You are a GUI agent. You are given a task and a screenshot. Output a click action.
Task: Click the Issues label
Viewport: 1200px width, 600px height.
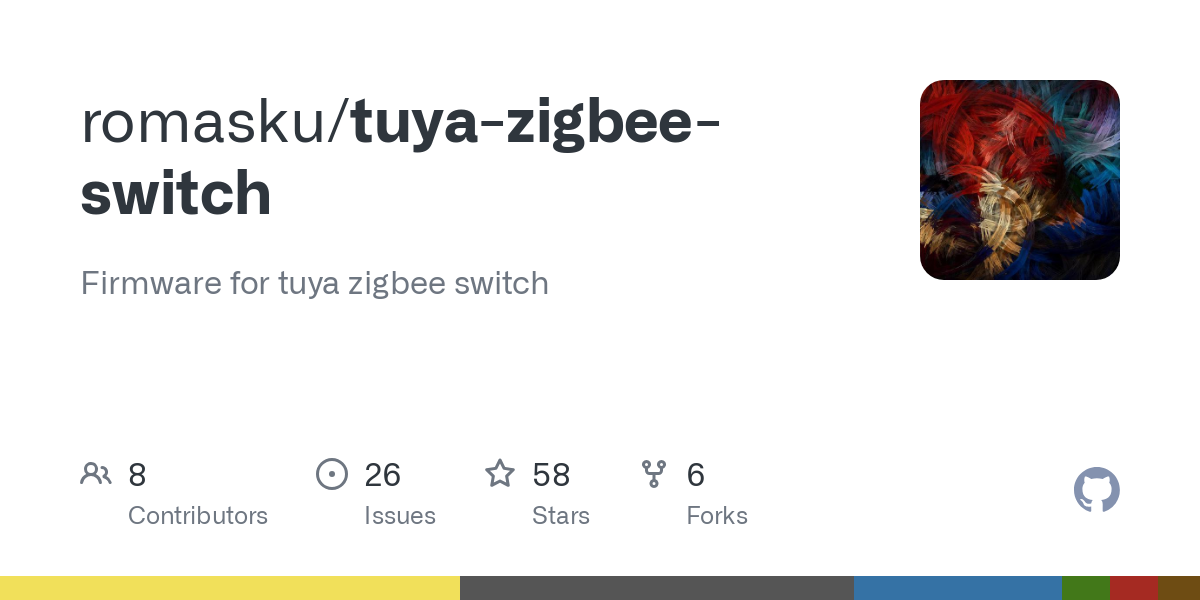click(x=400, y=516)
